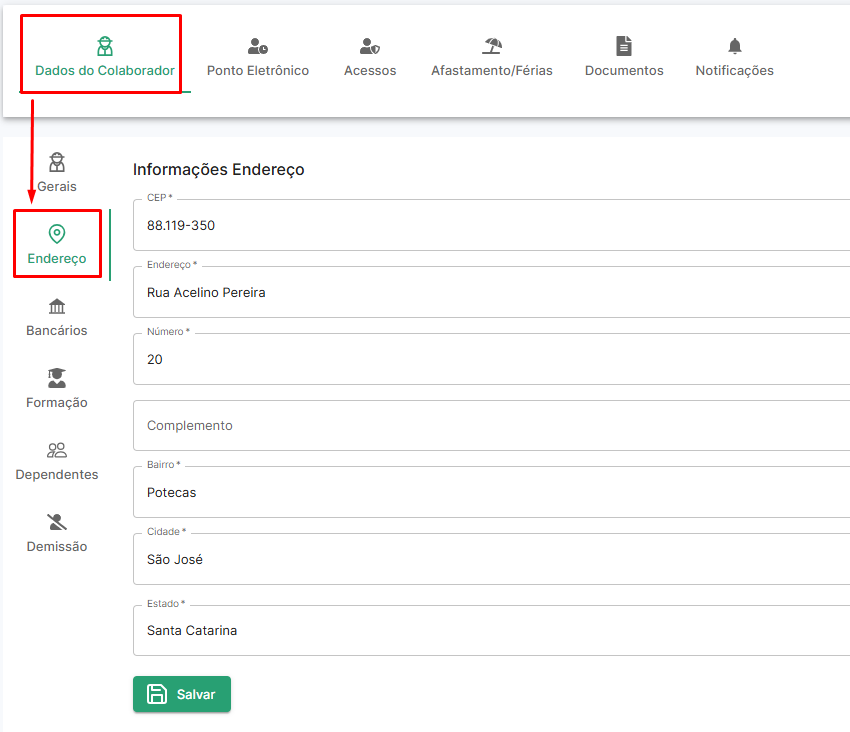Image resolution: width=850 pixels, height=732 pixels.
Task: Click the Endereço street field
Action: (x=492, y=292)
